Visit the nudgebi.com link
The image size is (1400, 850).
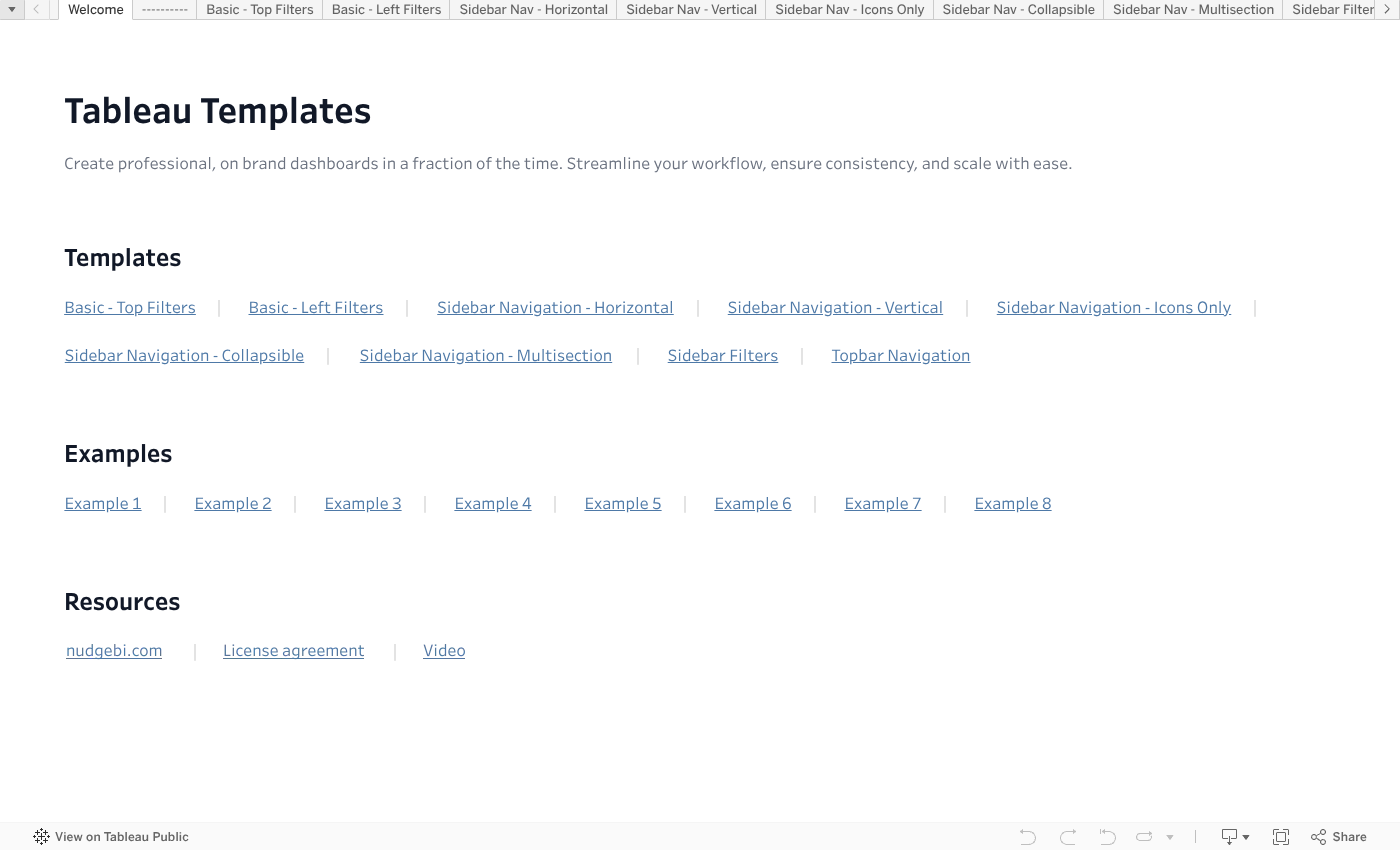(114, 650)
